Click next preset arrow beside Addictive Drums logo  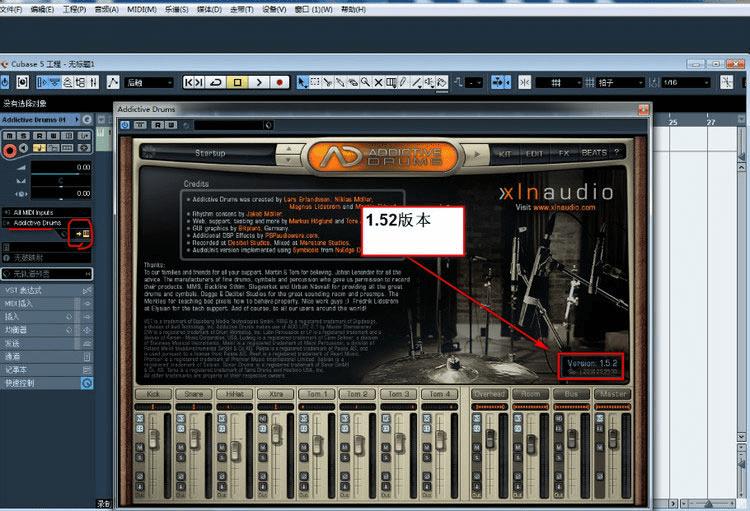click(x=476, y=155)
